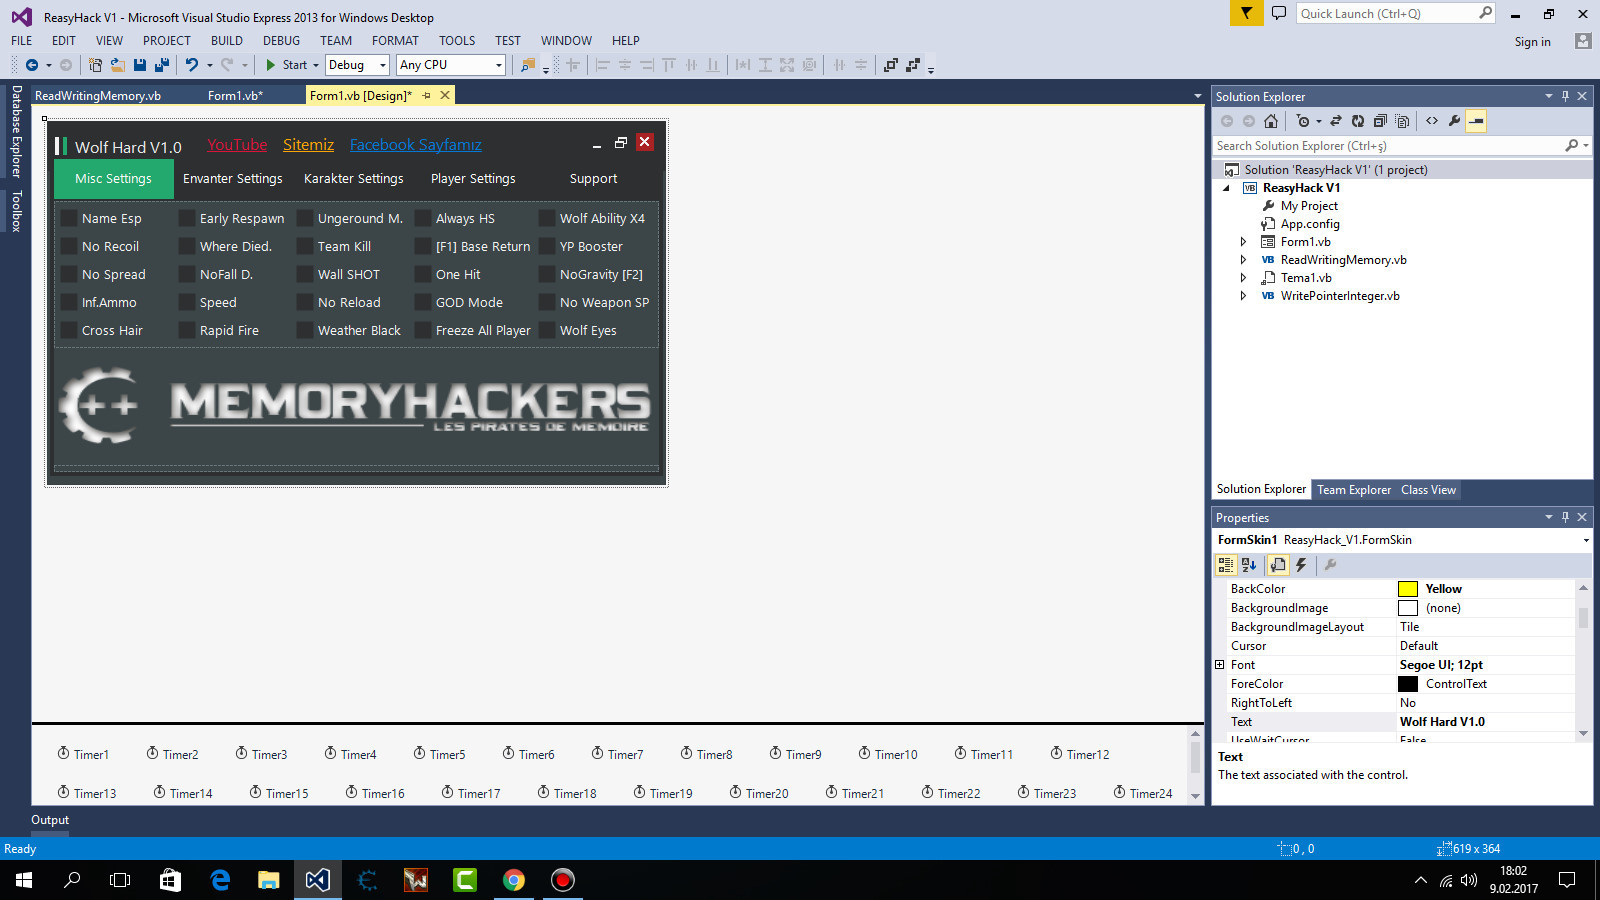The image size is (1600, 900).
Task: Click the Start debugging button
Action: pos(287,65)
